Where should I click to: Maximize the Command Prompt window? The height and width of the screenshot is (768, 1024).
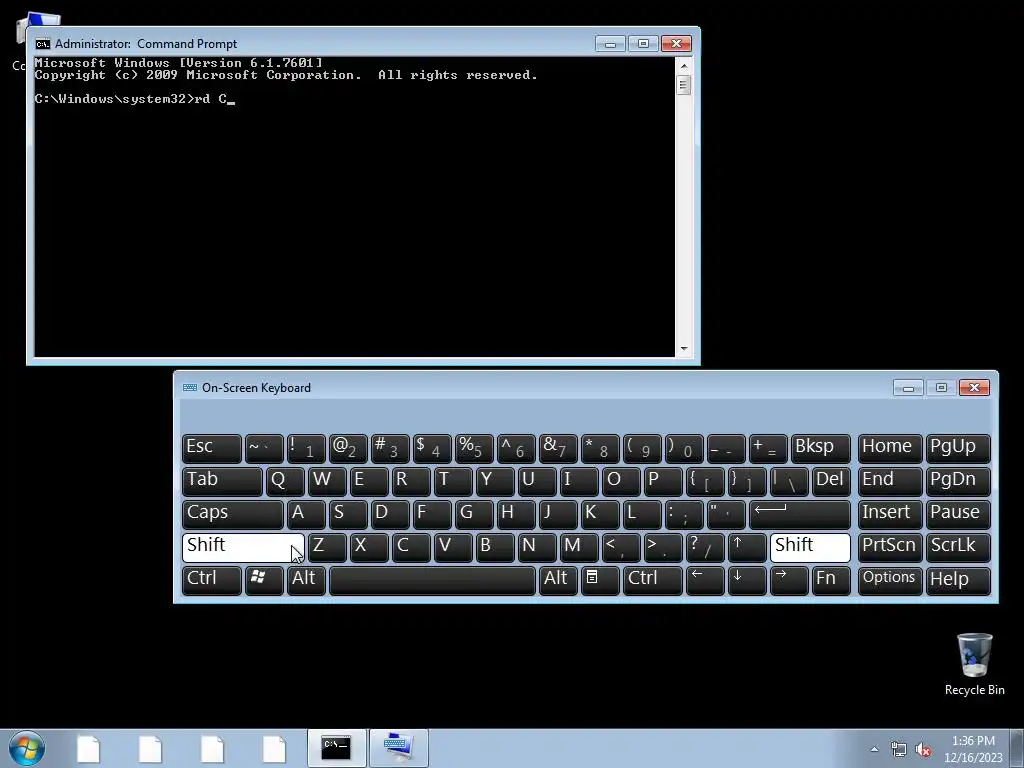[643, 43]
